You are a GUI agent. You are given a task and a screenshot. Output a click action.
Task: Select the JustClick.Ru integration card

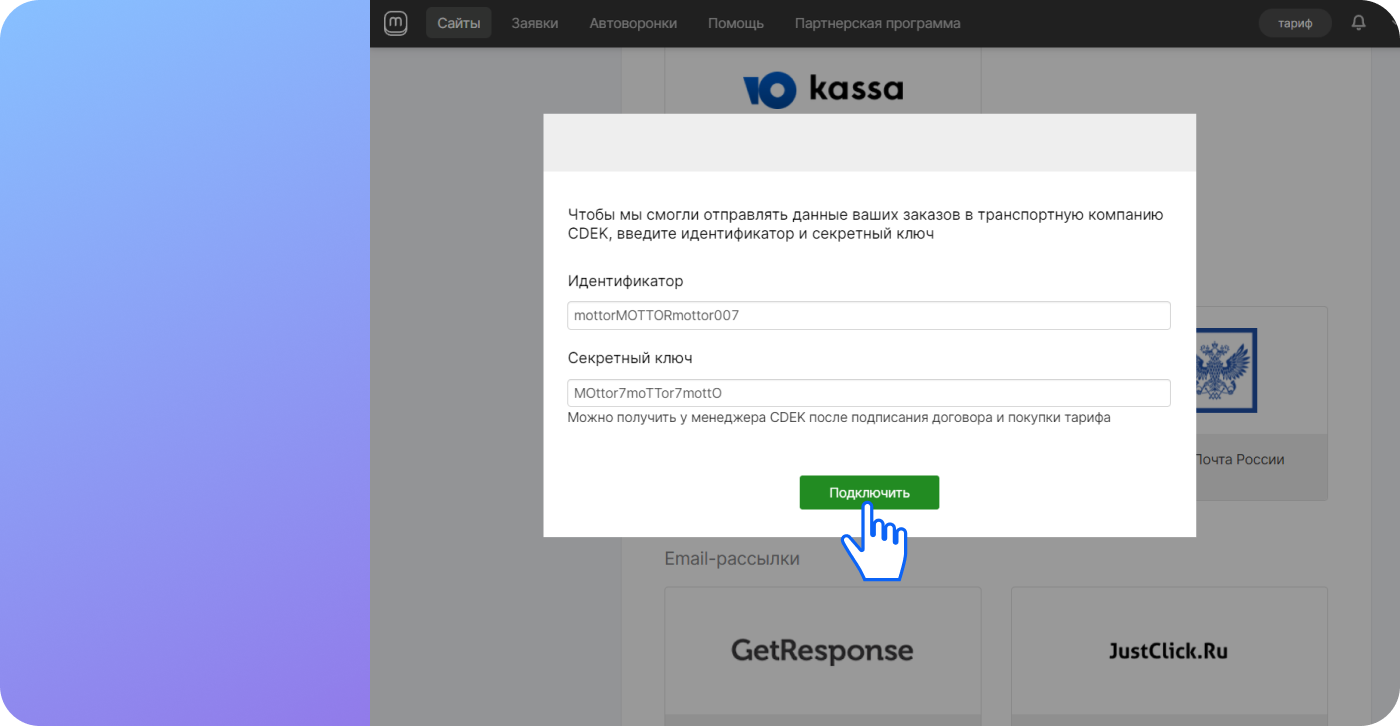pos(1169,656)
